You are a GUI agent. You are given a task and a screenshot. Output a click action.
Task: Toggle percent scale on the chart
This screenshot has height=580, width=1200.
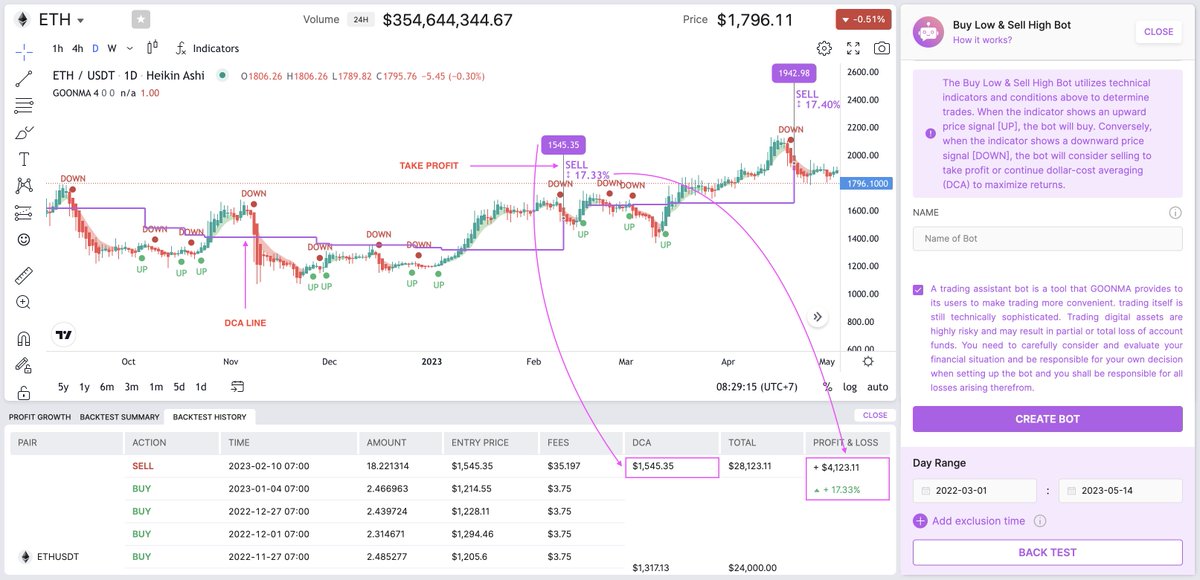click(x=827, y=386)
